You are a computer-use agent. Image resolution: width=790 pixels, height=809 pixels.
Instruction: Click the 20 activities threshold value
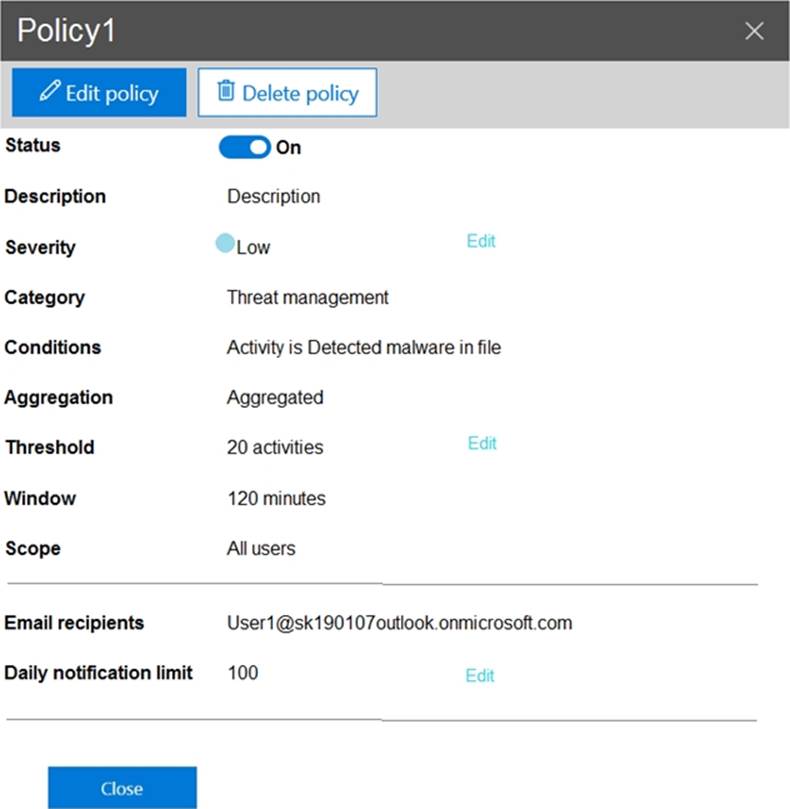pyautogui.click(x=275, y=447)
